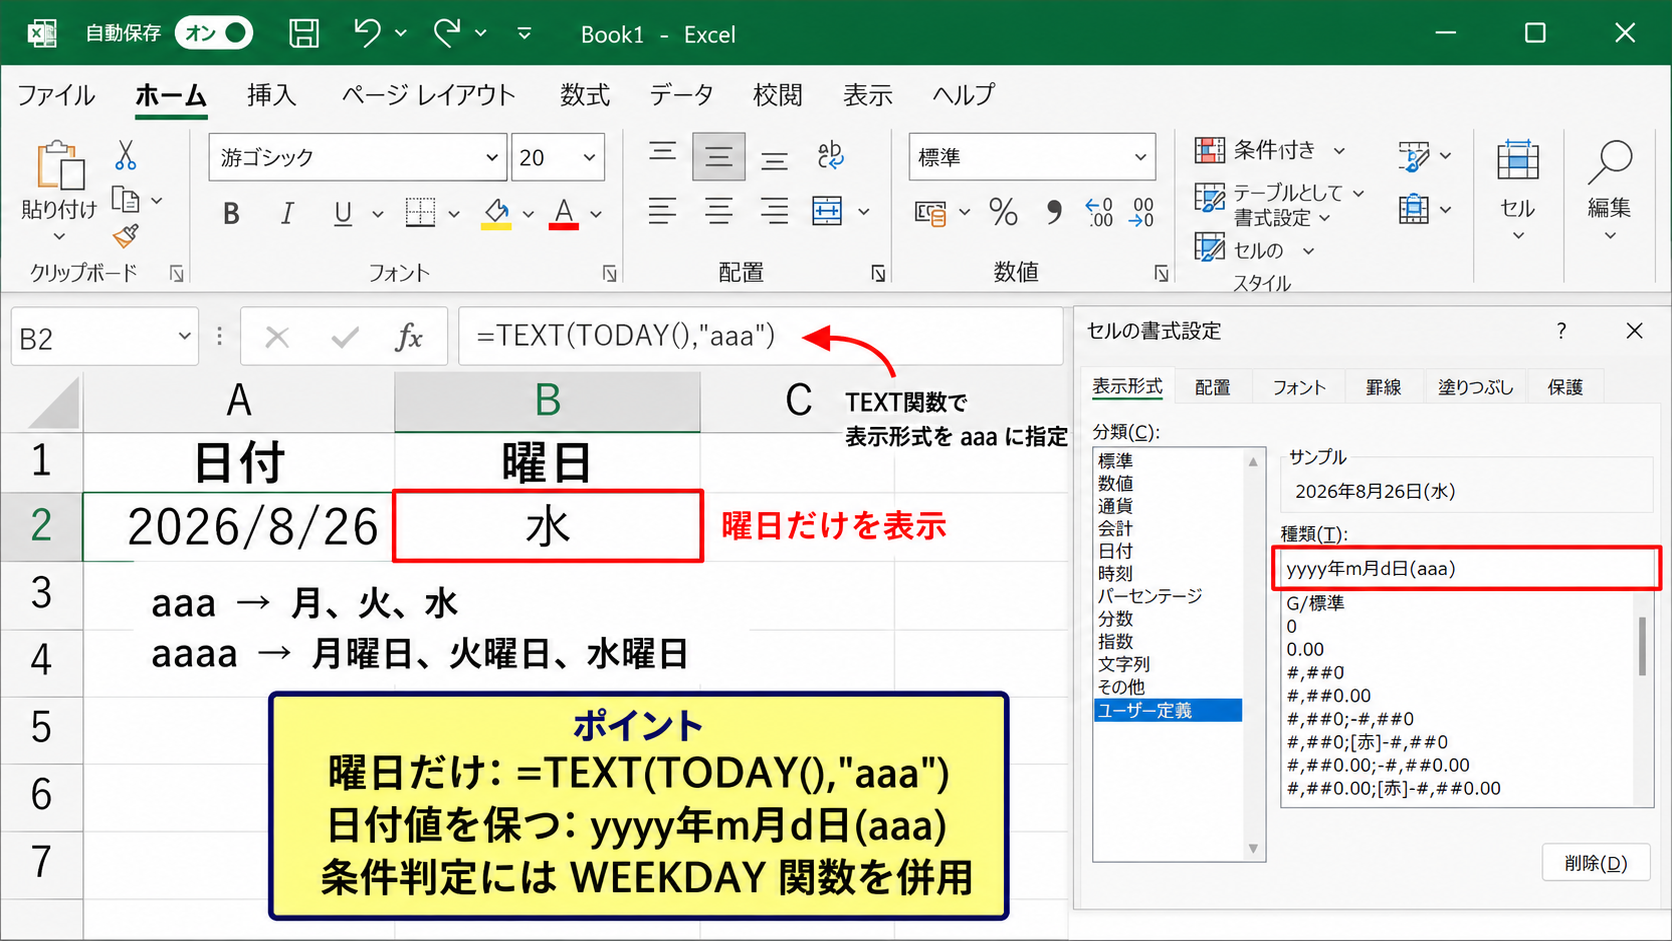Click the Insert Function fx icon

pyautogui.click(x=409, y=338)
